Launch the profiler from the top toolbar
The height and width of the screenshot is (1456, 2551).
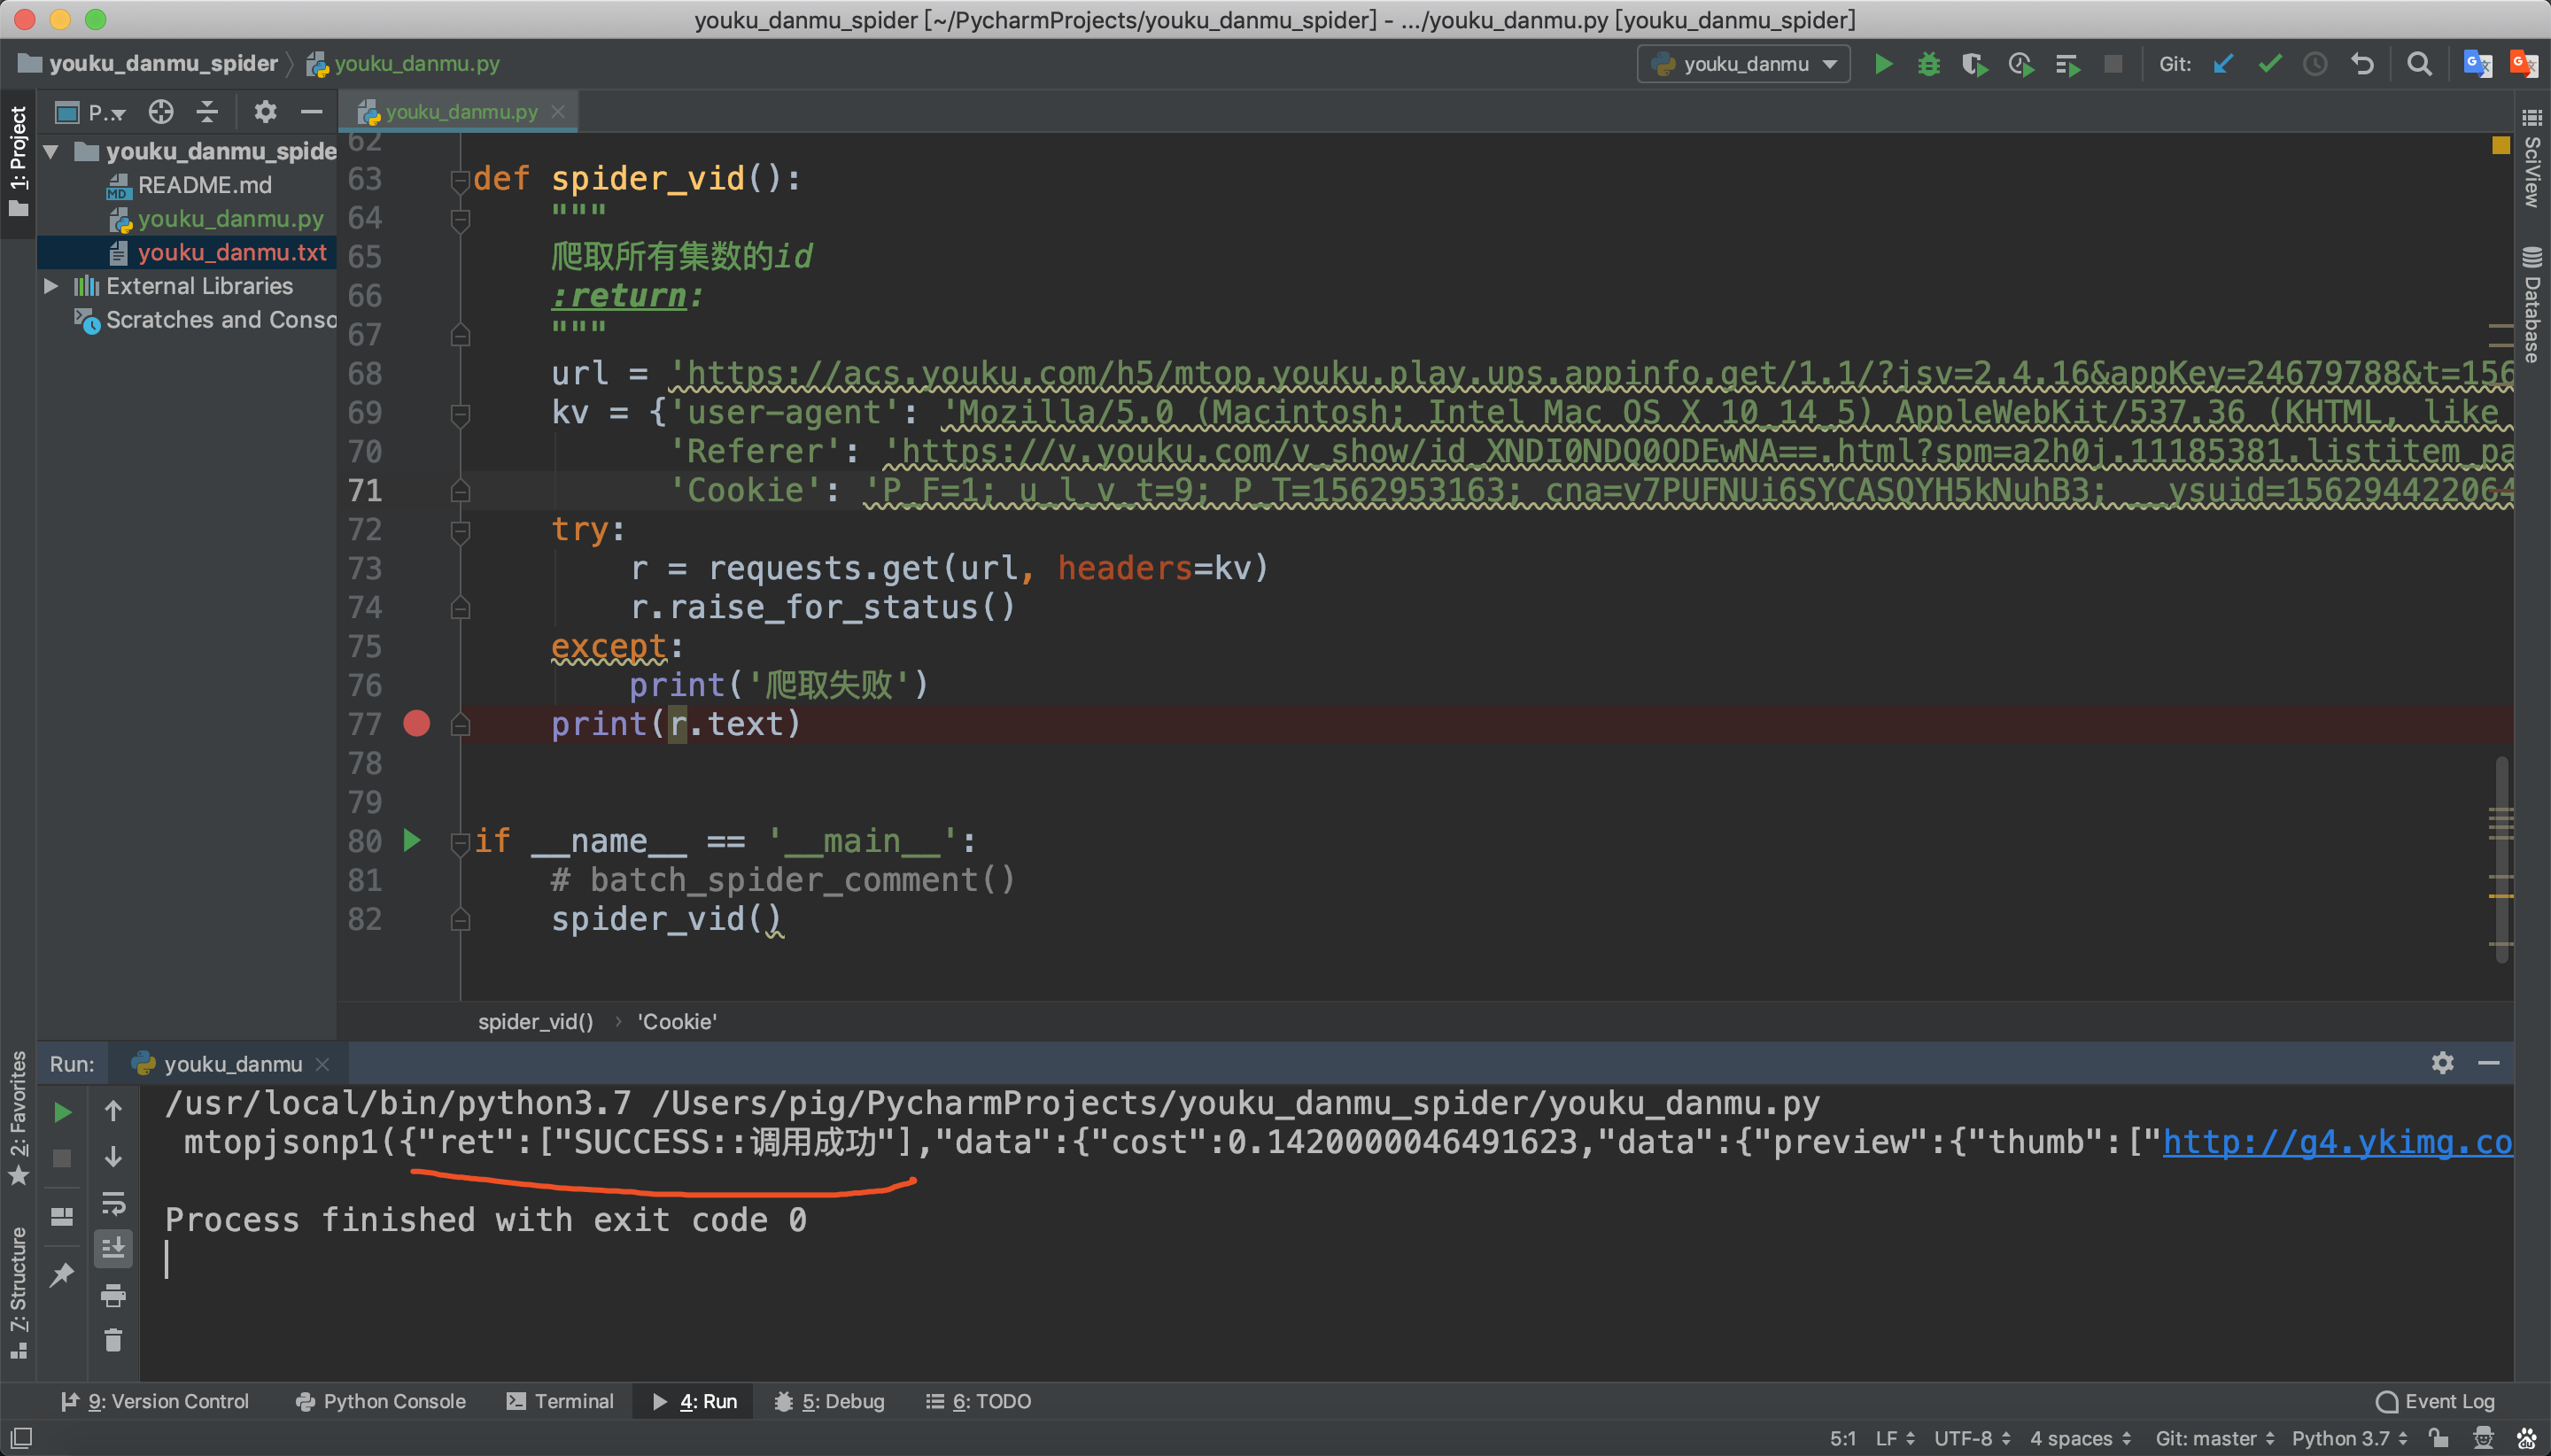2020,64
